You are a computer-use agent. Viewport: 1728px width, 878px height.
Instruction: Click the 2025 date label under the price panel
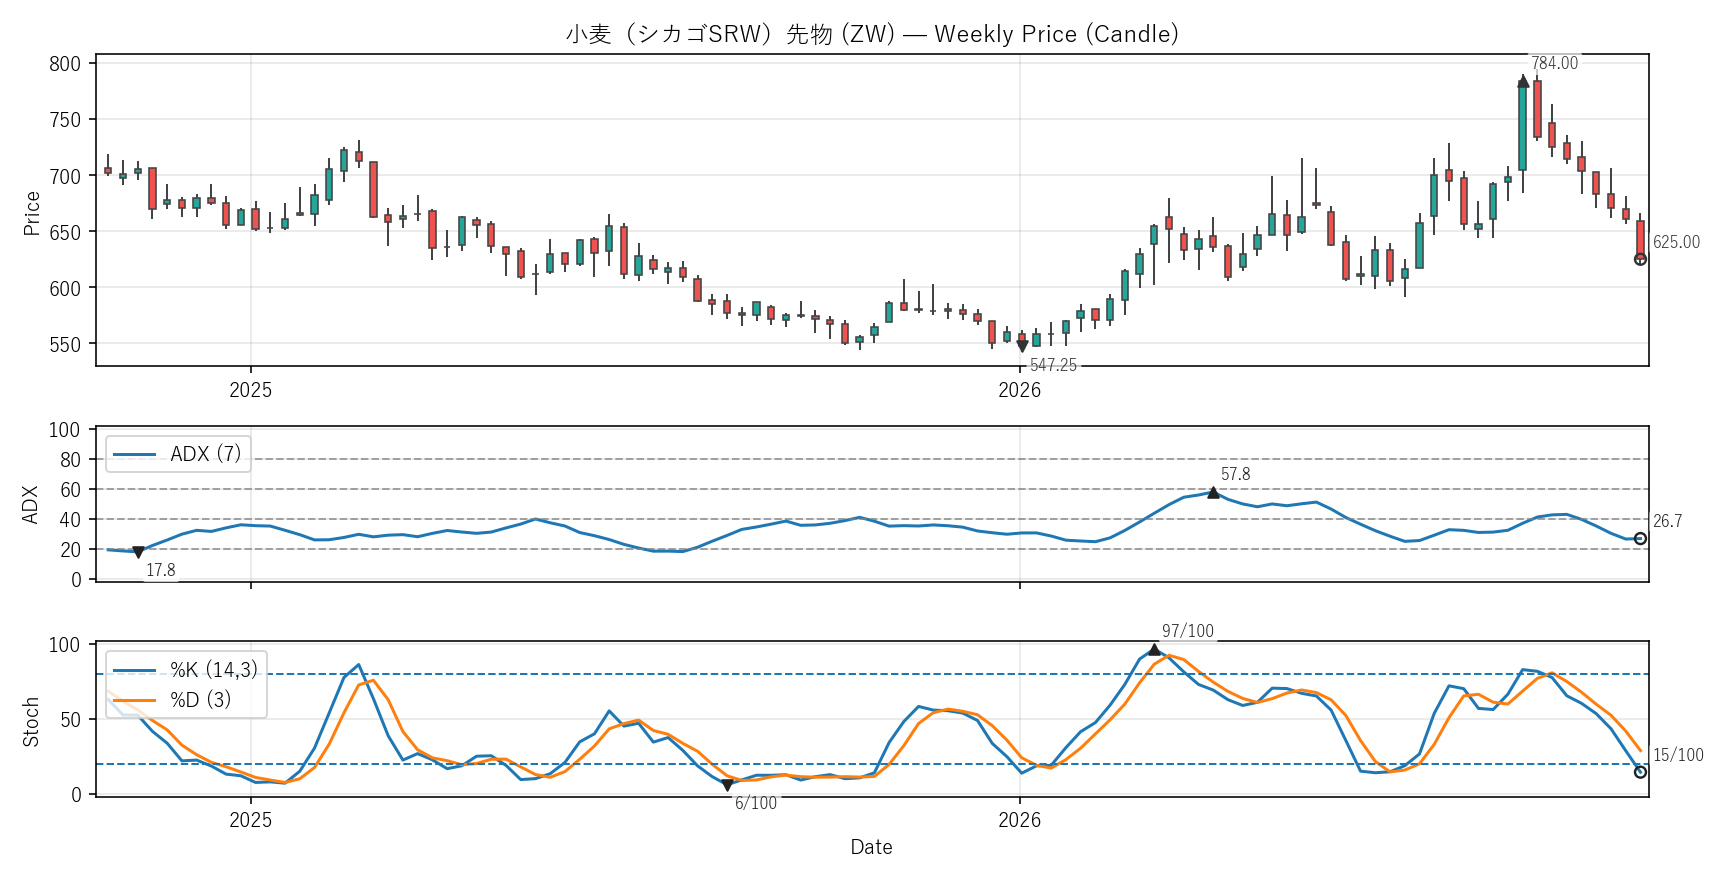click(x=250, y=390)
